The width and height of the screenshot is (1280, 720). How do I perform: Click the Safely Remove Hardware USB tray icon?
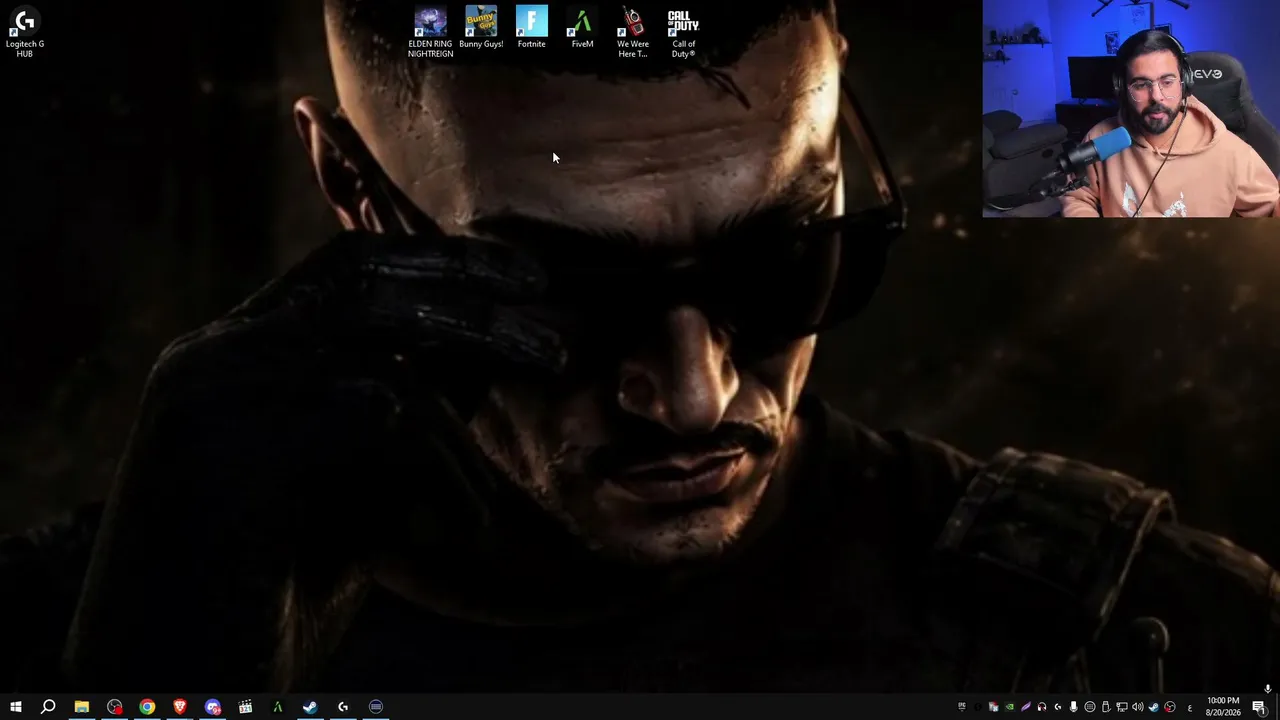click(1105, 708)
